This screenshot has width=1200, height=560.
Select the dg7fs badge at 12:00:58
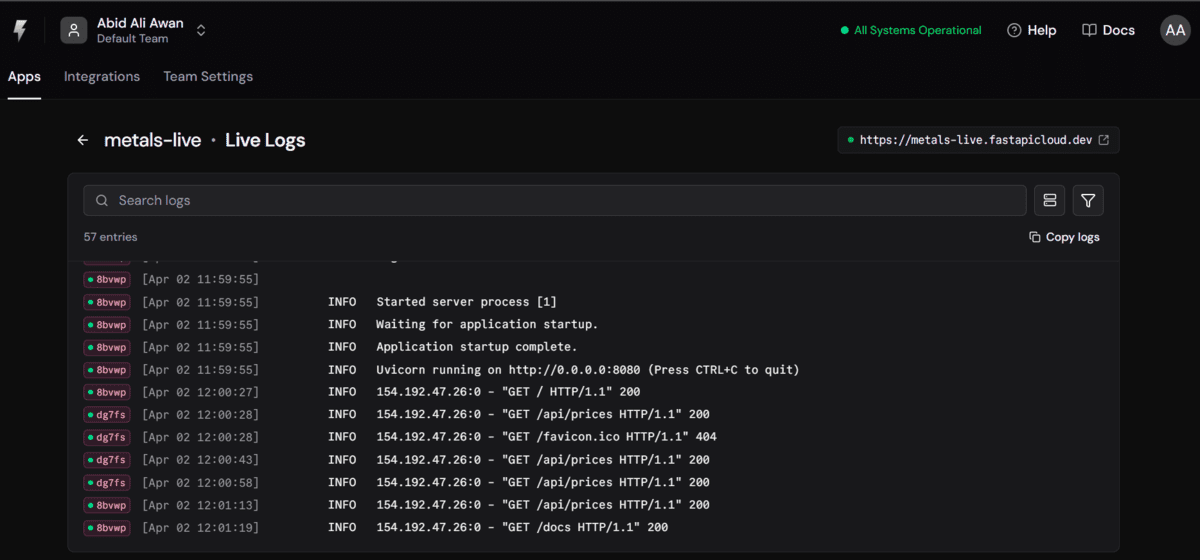pos(107,482)
